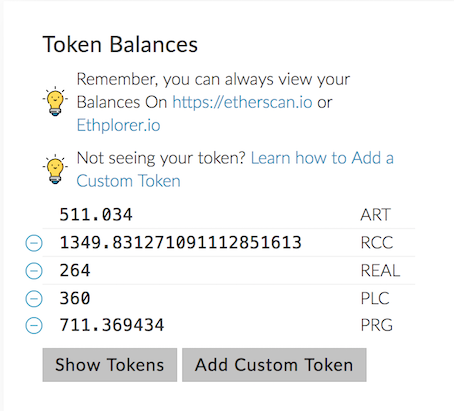The width and height of the screenshot is (454, 411).
Task: Select the 711.369434 PRG balance value
Action: tap(112, 325)
